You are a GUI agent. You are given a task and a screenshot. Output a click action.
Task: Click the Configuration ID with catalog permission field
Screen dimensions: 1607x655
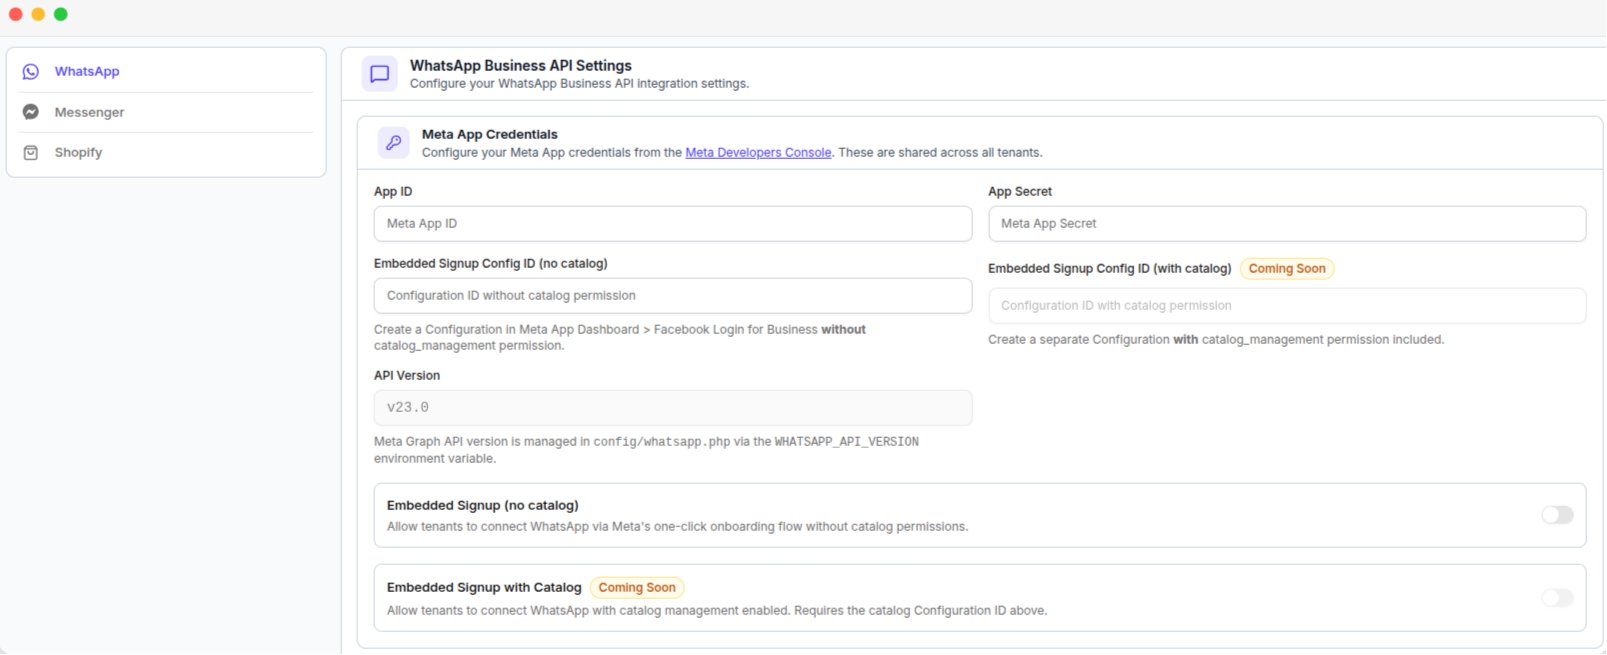pos(1287,306)
